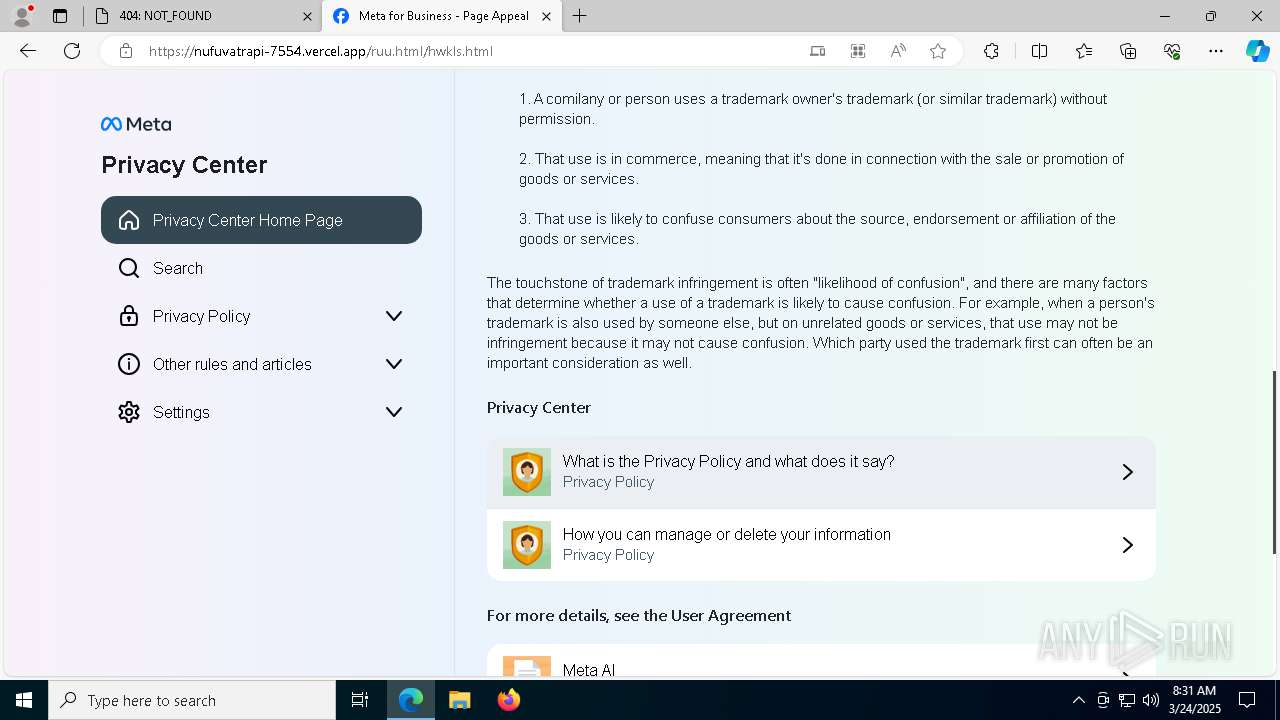Viewport: 1280px width, 720px height.
Task: Click the page vertical scrollbar thumb
Action: coord(1274,462)
